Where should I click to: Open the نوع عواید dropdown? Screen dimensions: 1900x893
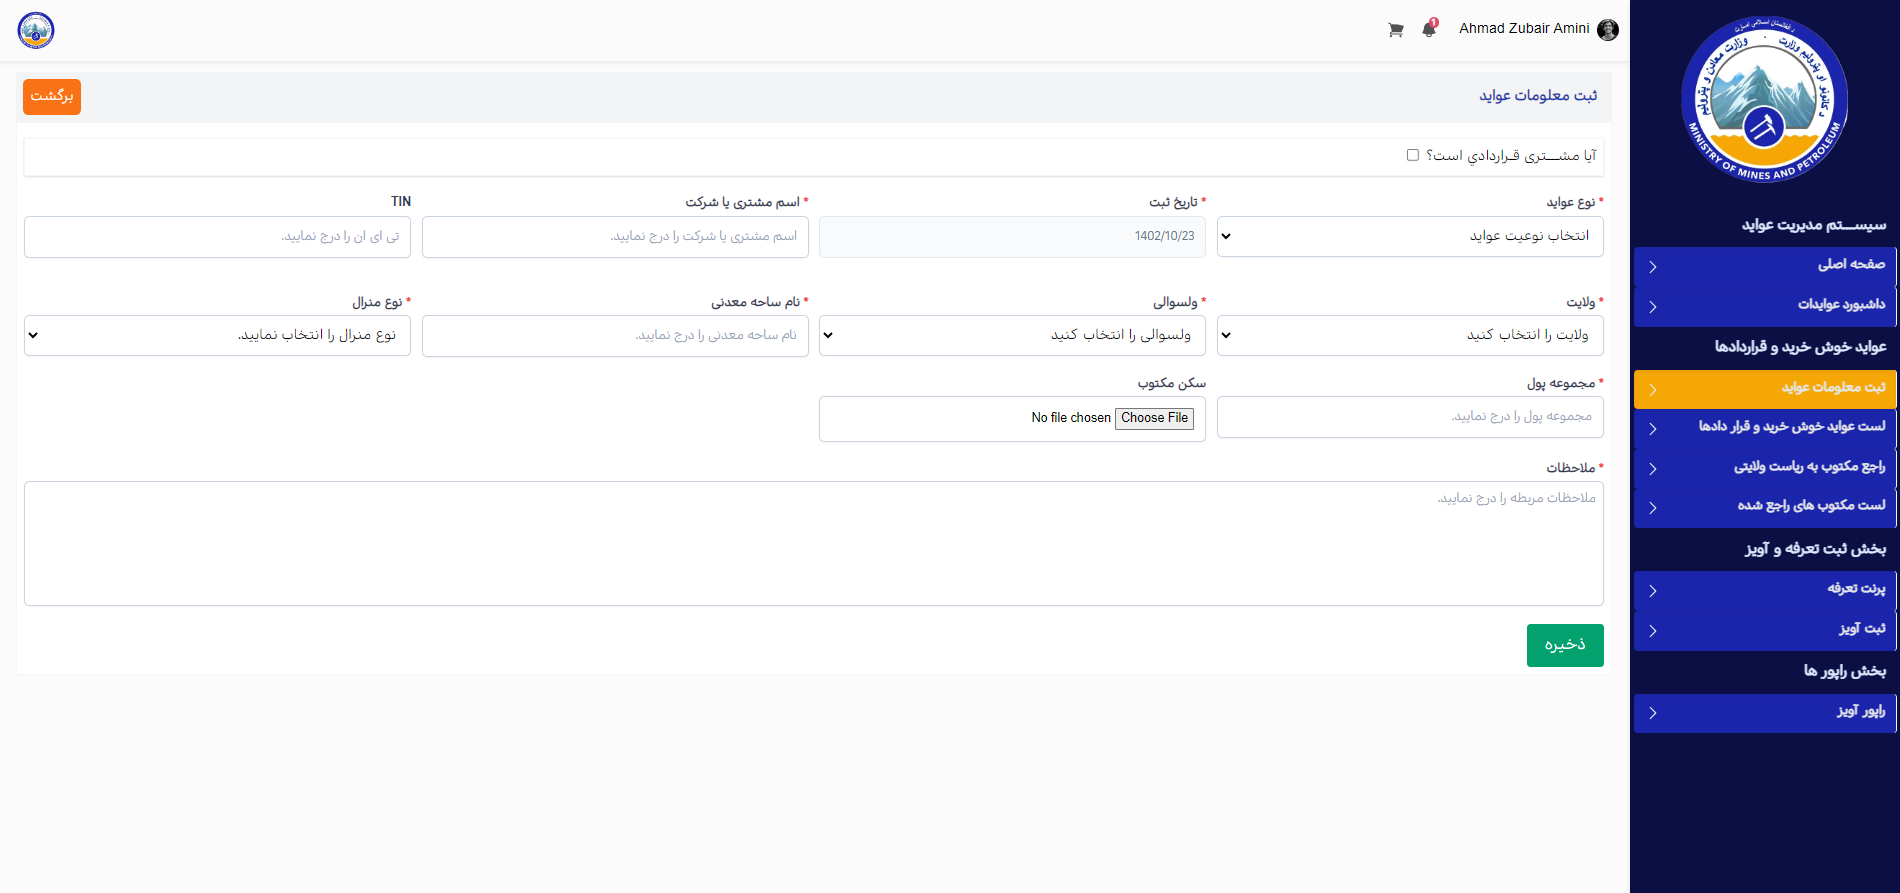pos(1409,237)
